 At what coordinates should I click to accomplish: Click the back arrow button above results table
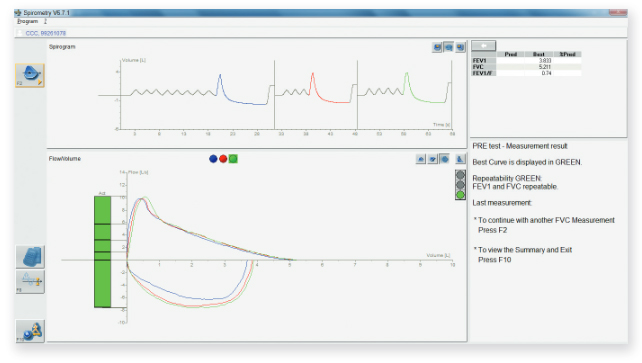(x=484, y=45)
